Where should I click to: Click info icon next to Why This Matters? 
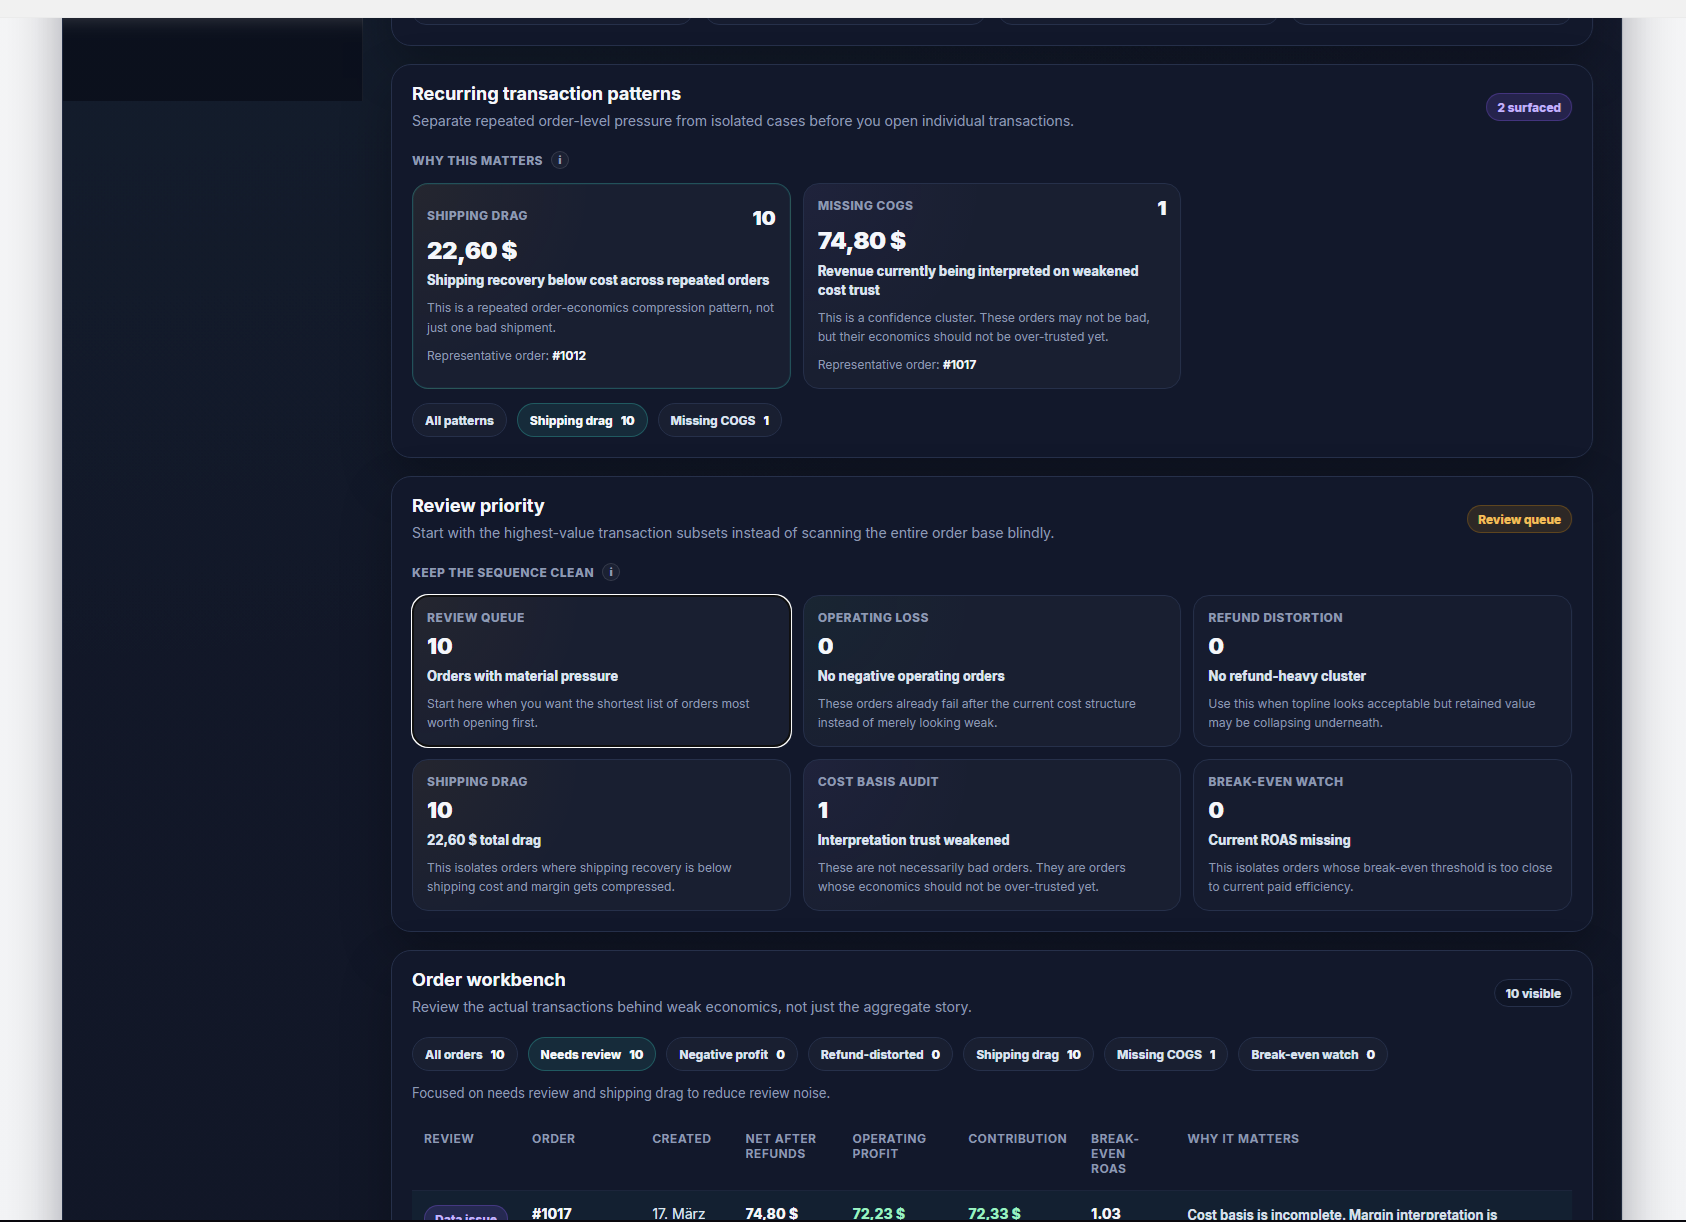[560, 160]
